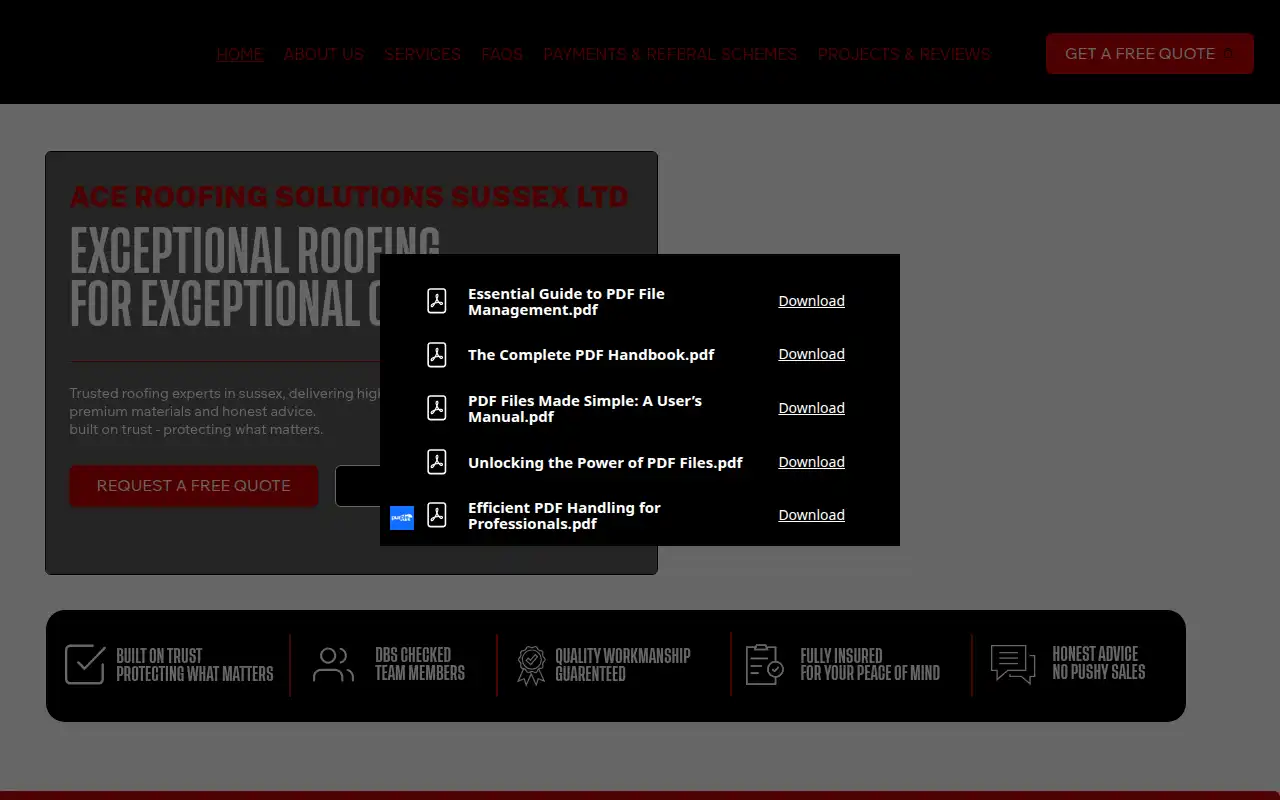The height and width of the screenshot is (800, 1280).
Task: Download PDF Files Made Simple User's Manual
Action: tap(812, 408)
